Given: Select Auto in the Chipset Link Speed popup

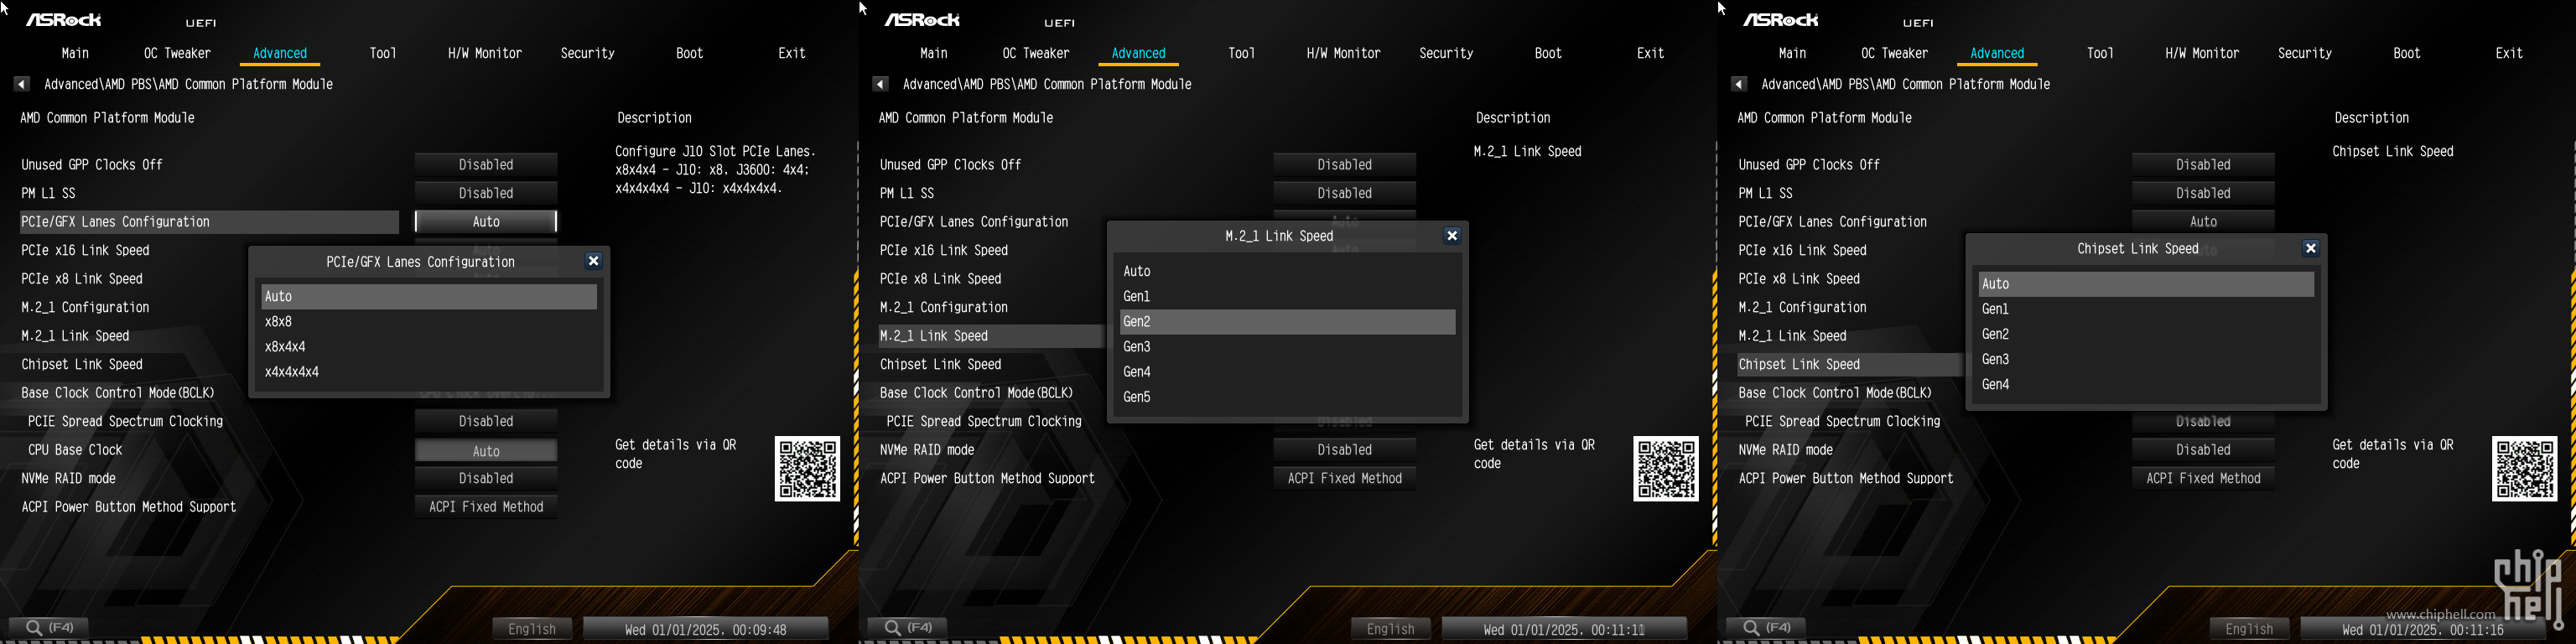Looking at the screenshot, I should click(2146, 284).
